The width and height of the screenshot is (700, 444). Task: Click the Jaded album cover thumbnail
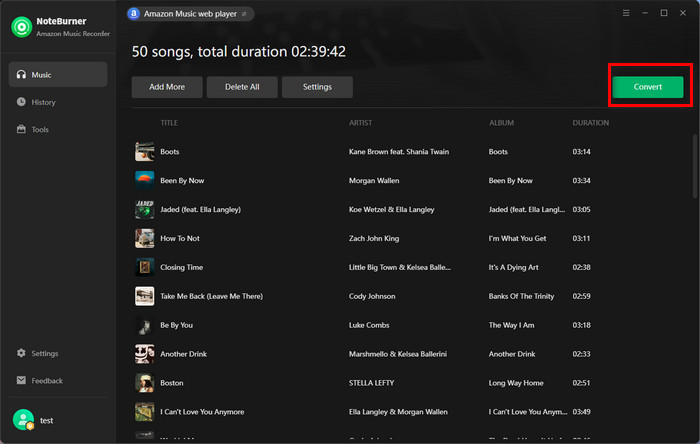point(145,209)
